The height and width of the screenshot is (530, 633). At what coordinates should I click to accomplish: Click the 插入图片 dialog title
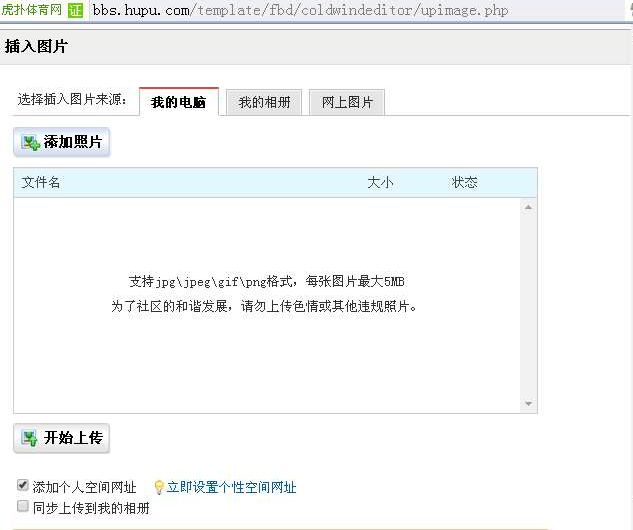click(x=36, y=46)
